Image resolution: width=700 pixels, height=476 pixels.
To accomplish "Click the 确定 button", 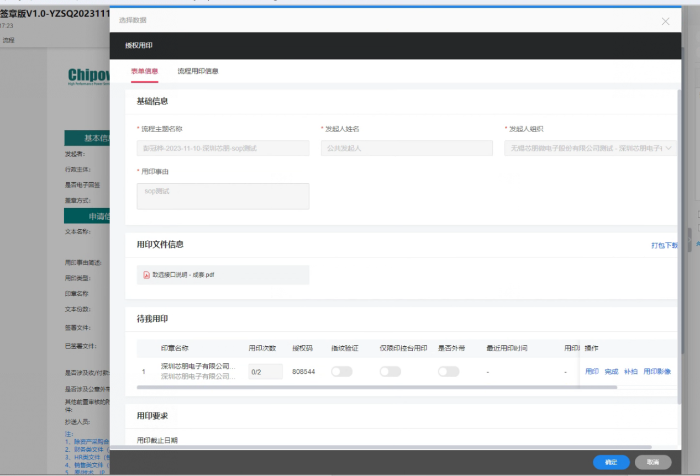I will pos(611,462).
